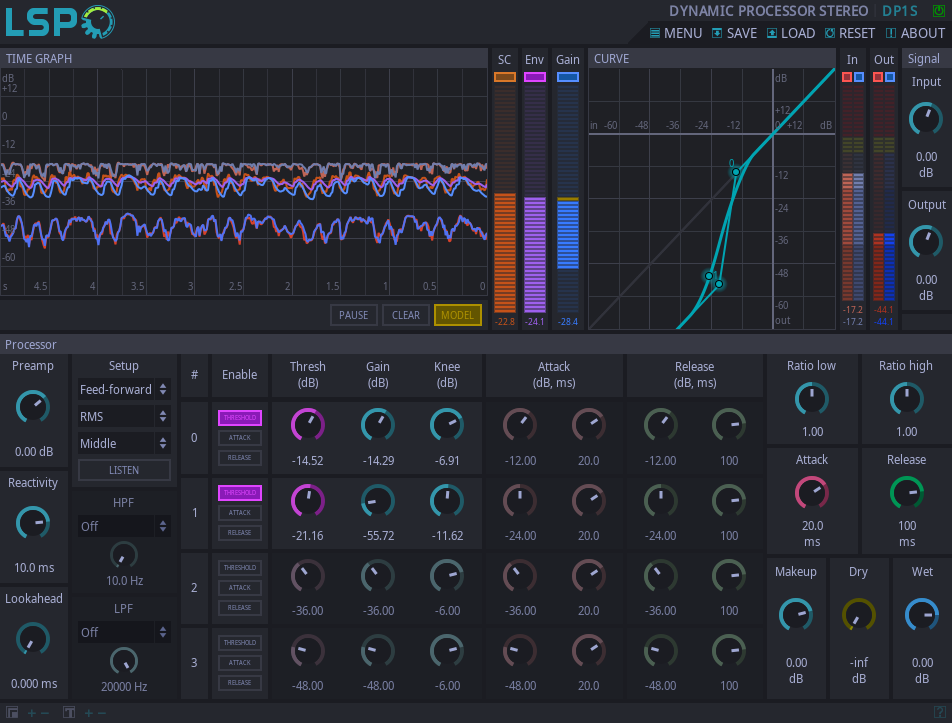This screenshot has width=952, height=723.
Task: Enable ATTACK on row 1
Action: pyautogui.click(x=240, y=513)
